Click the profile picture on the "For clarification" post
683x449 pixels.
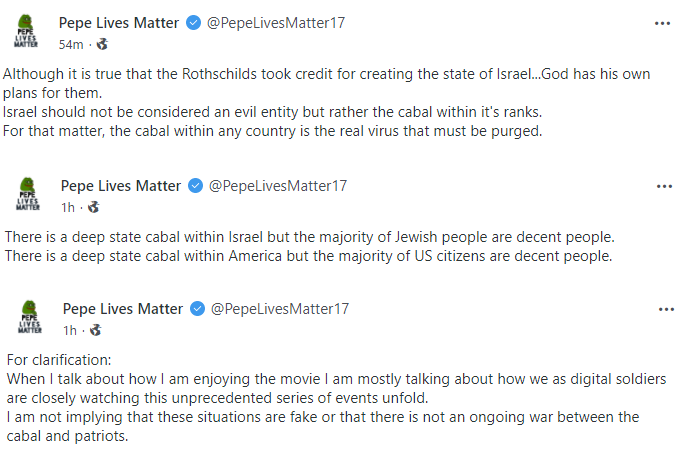[30, 318]
